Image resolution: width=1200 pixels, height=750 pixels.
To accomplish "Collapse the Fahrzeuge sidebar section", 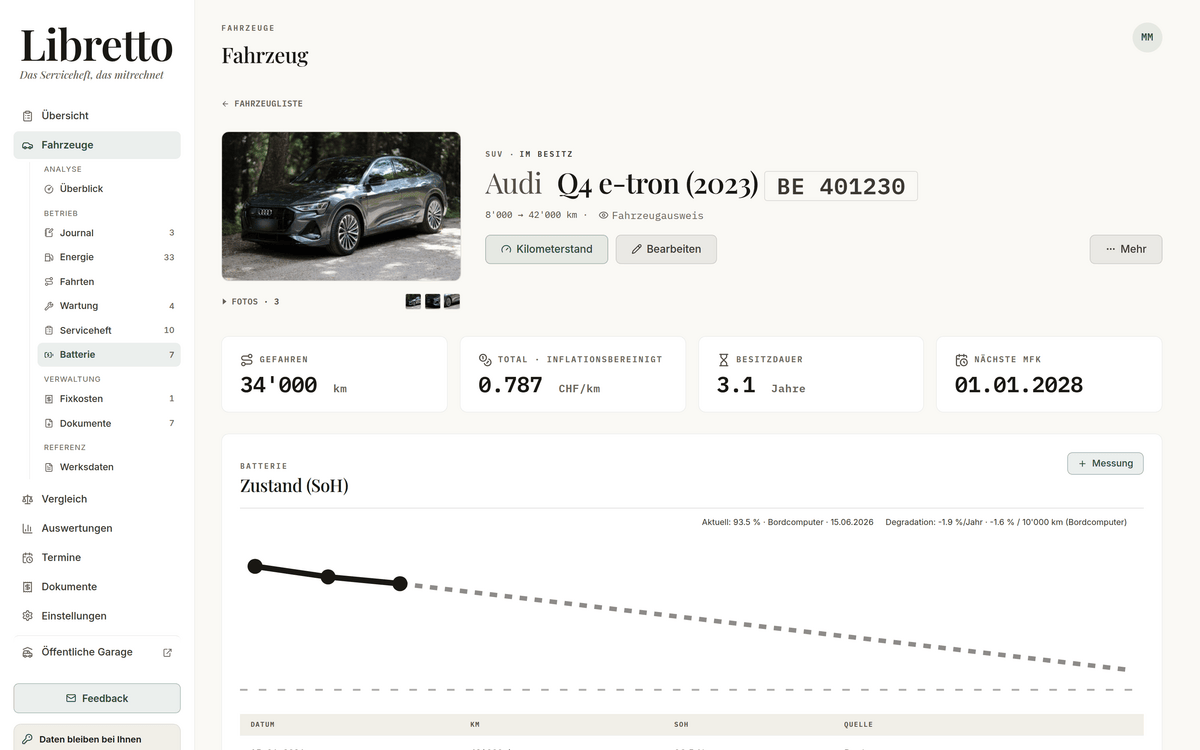I will tap(97, 145).
